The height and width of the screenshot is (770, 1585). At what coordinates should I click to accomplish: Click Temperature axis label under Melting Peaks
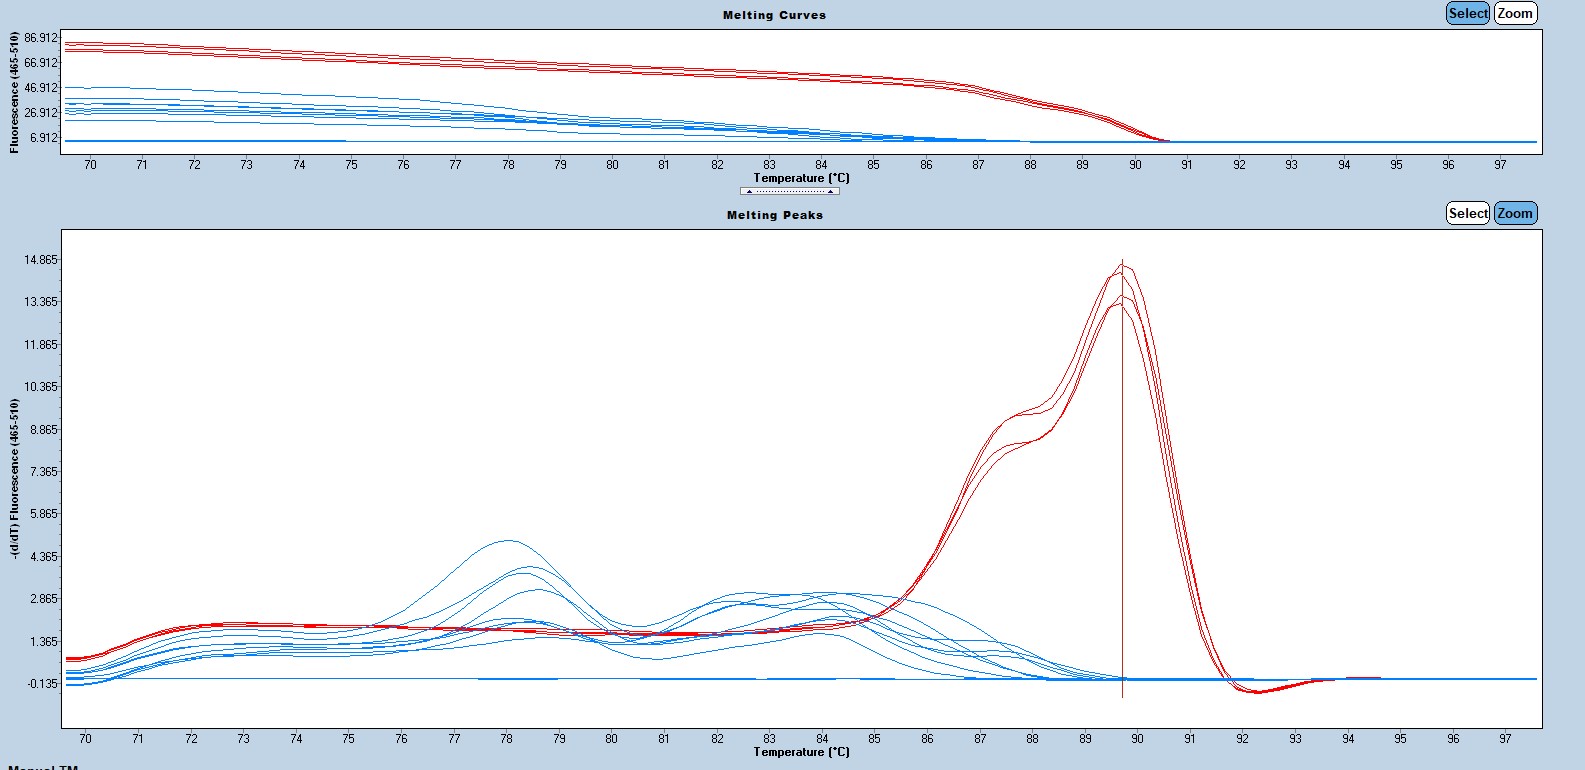click(801, 752)
